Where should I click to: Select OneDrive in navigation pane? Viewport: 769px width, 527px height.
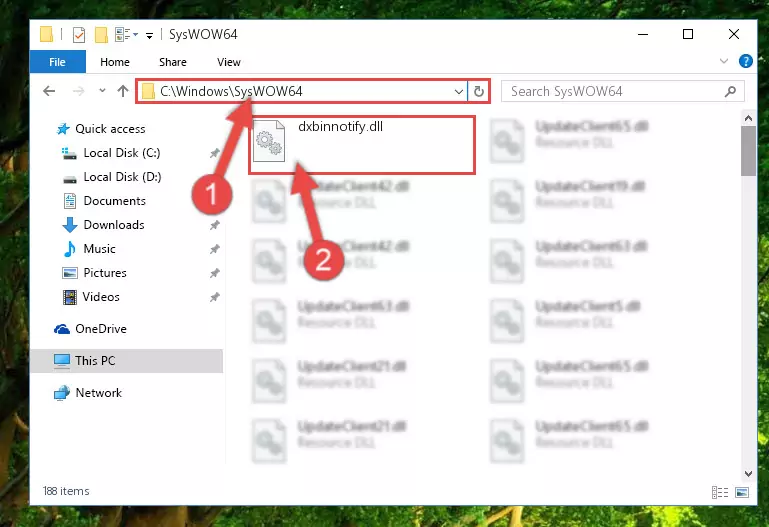coord(101,328)
